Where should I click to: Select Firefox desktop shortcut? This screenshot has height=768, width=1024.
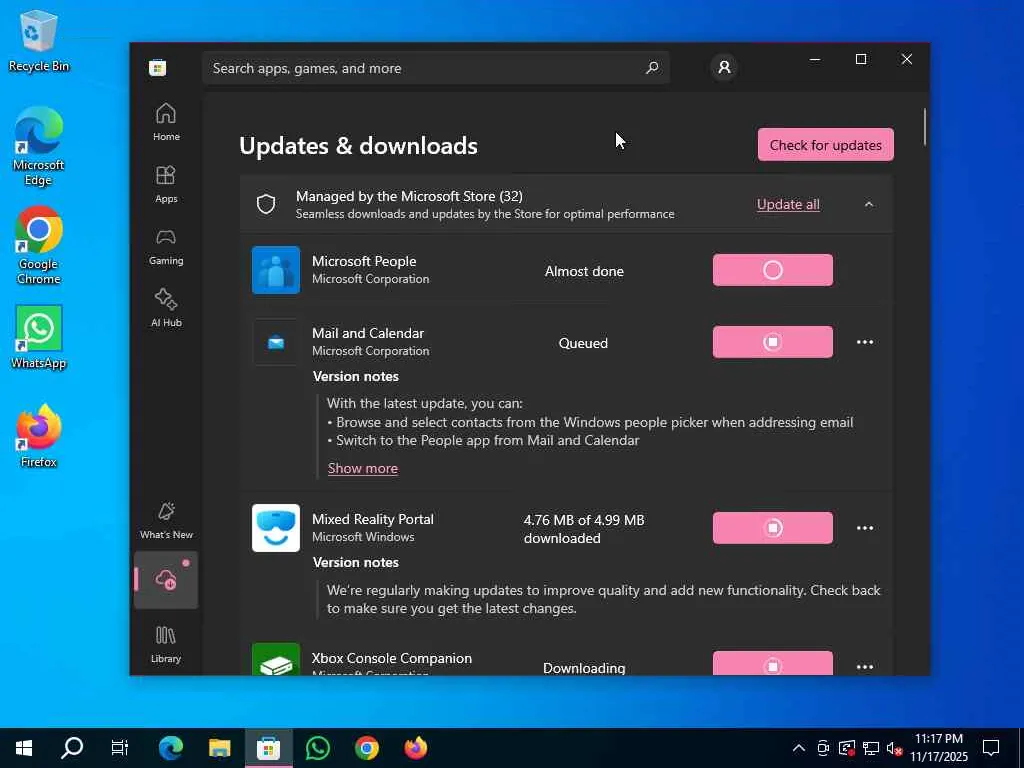[39, 436]
